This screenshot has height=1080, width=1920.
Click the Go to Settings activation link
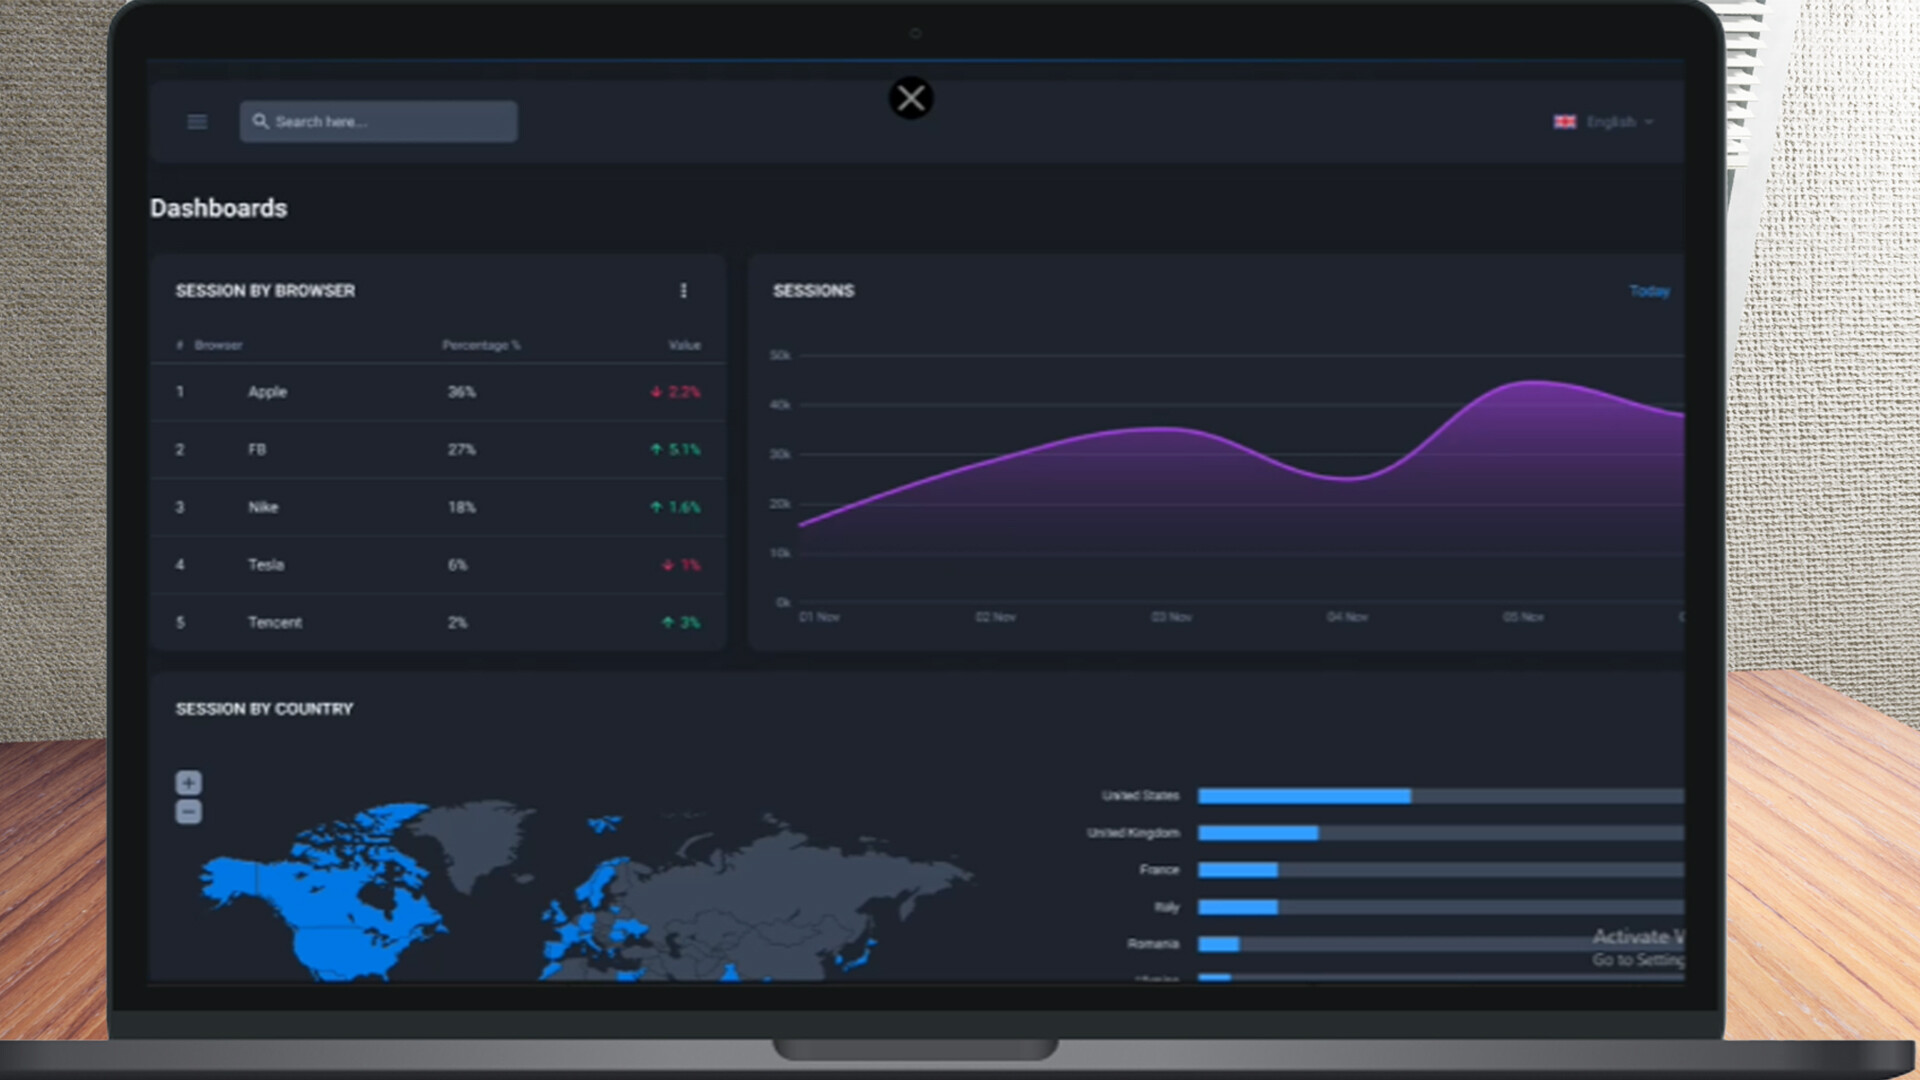tap(1637, 959)
